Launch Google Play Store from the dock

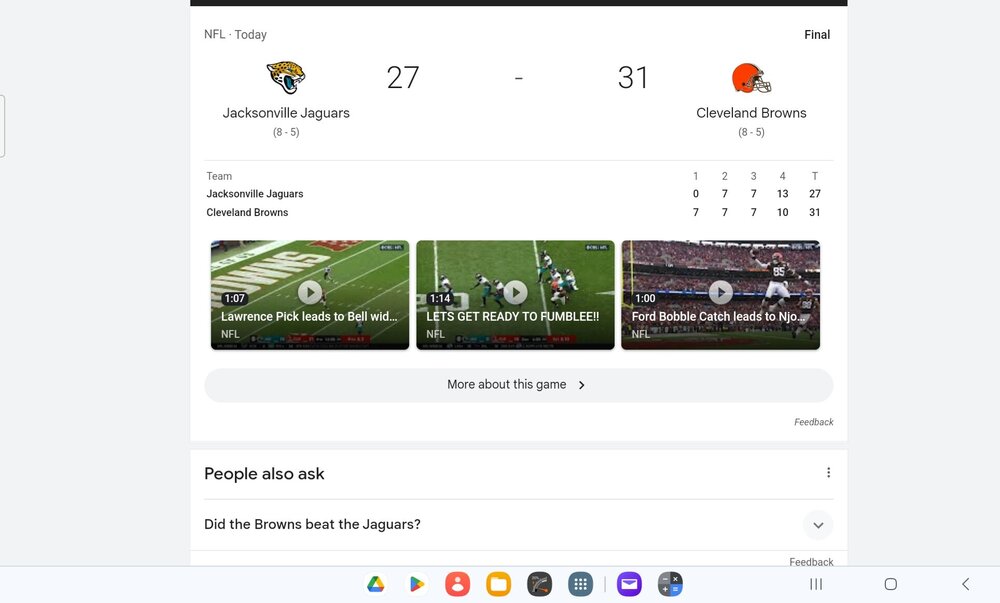point(416,584)
